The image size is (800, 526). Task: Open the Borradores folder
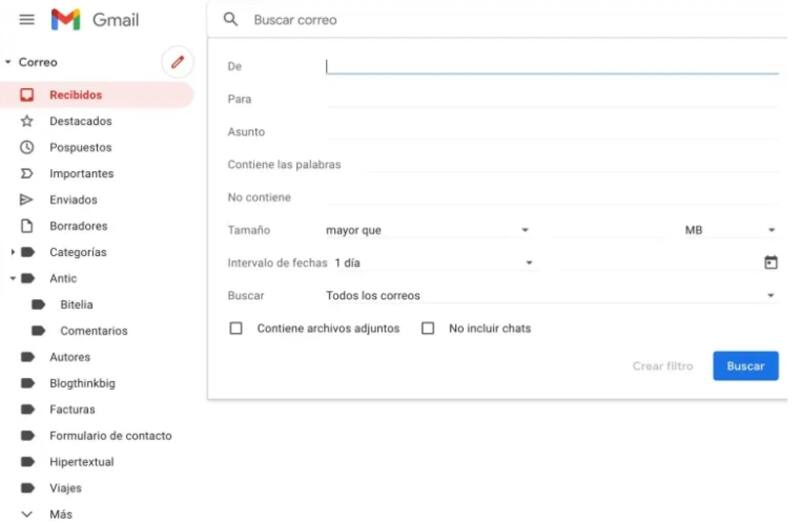(x=78, y=226)
